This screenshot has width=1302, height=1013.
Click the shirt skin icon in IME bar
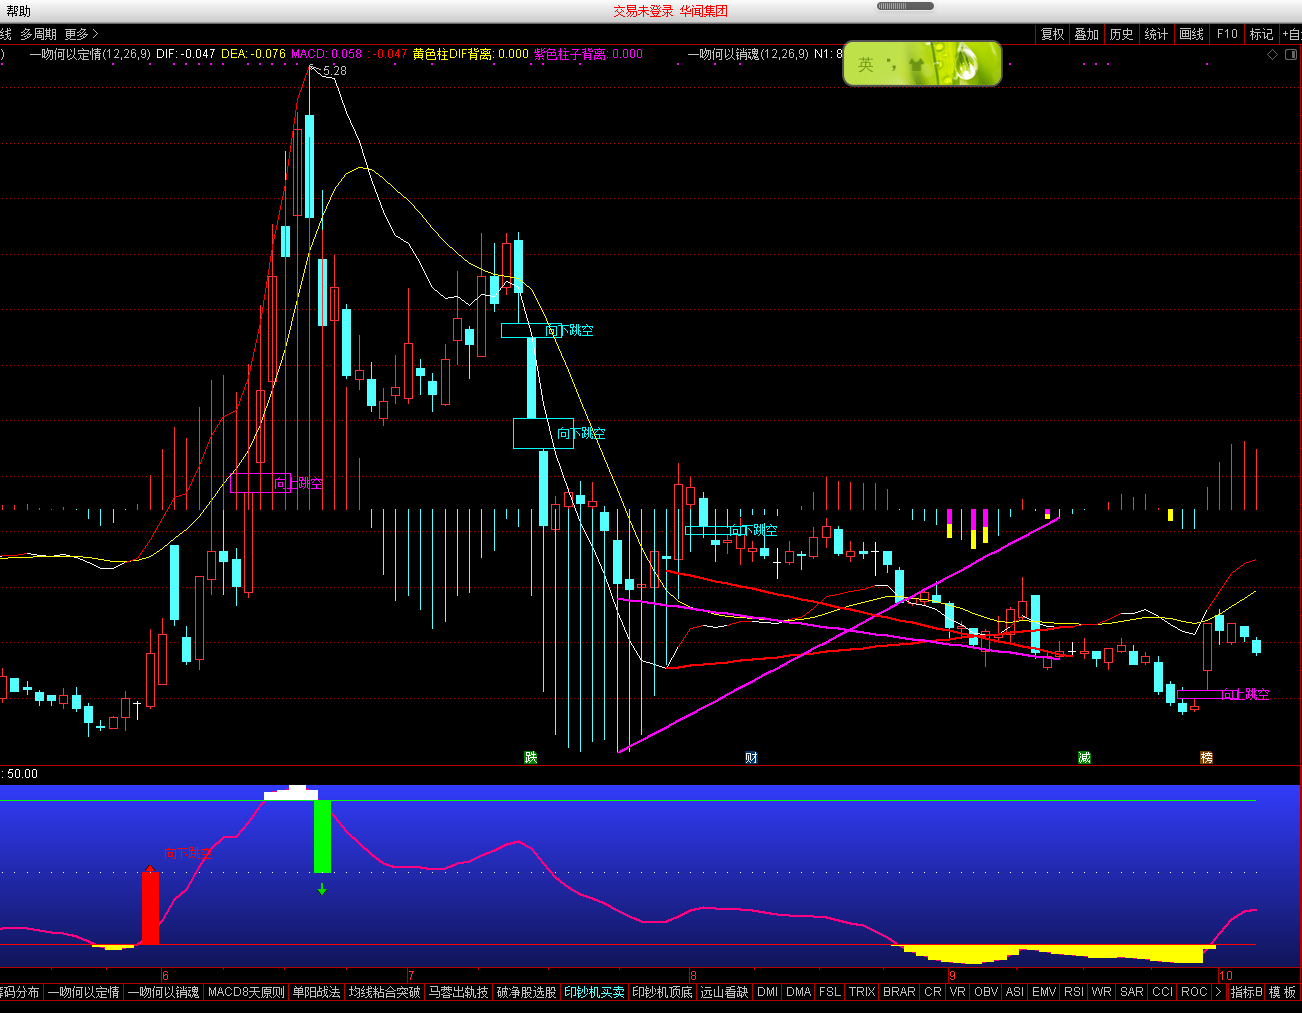[917, 65]
